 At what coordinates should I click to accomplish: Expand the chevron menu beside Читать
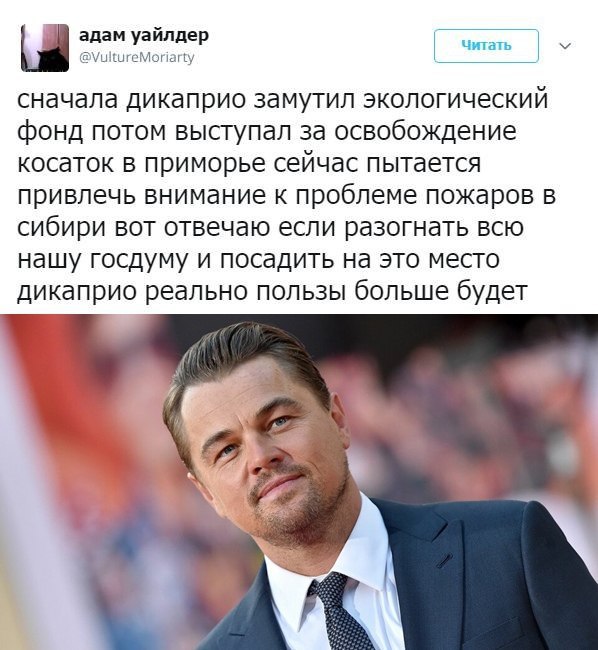[565, 46]
